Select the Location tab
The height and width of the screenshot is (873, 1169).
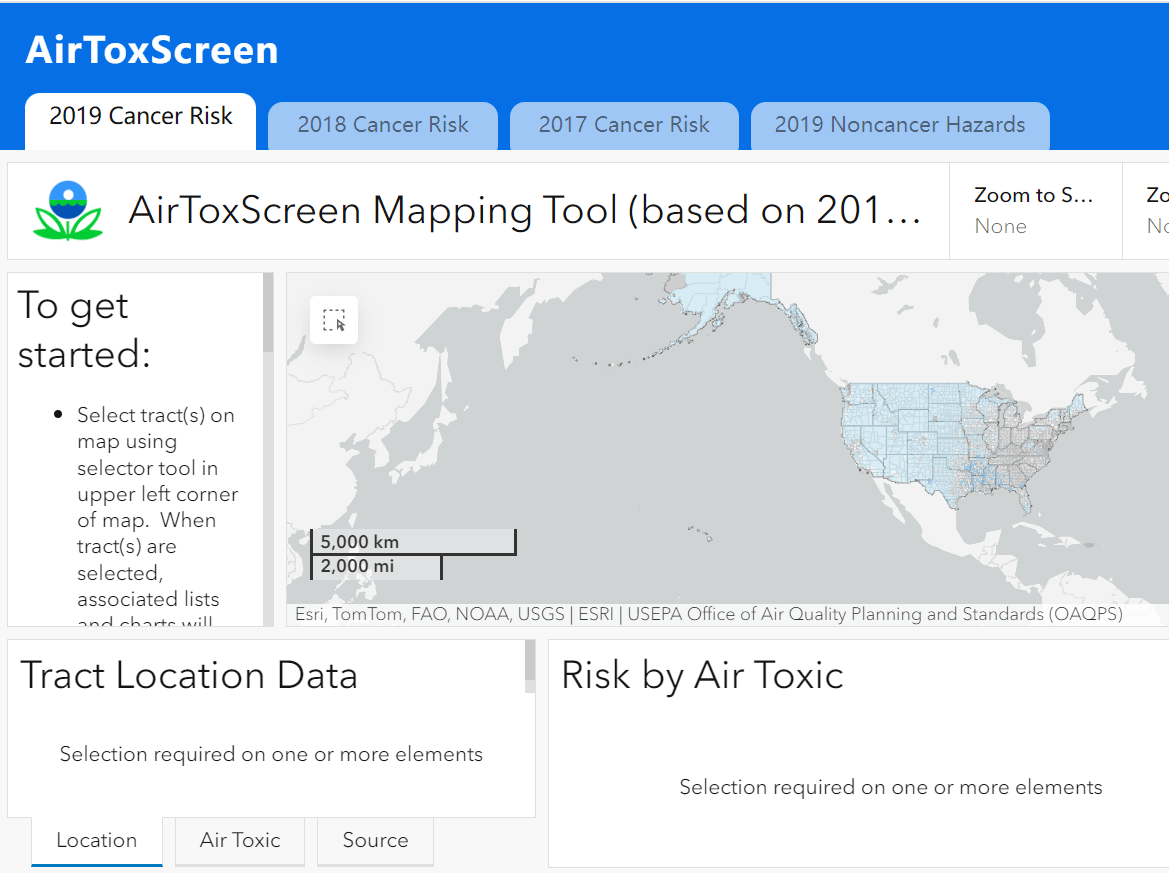tap(96, 841)
